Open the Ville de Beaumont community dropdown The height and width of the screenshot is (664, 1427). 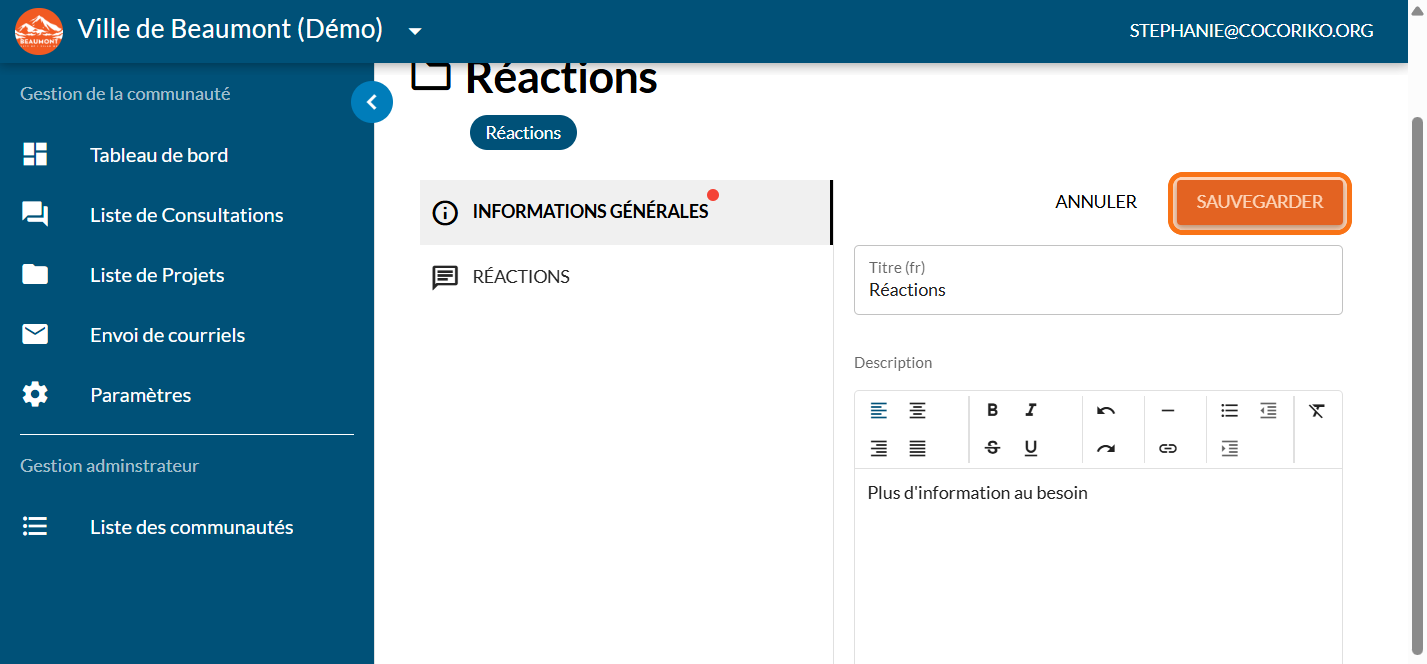[415, 31]
